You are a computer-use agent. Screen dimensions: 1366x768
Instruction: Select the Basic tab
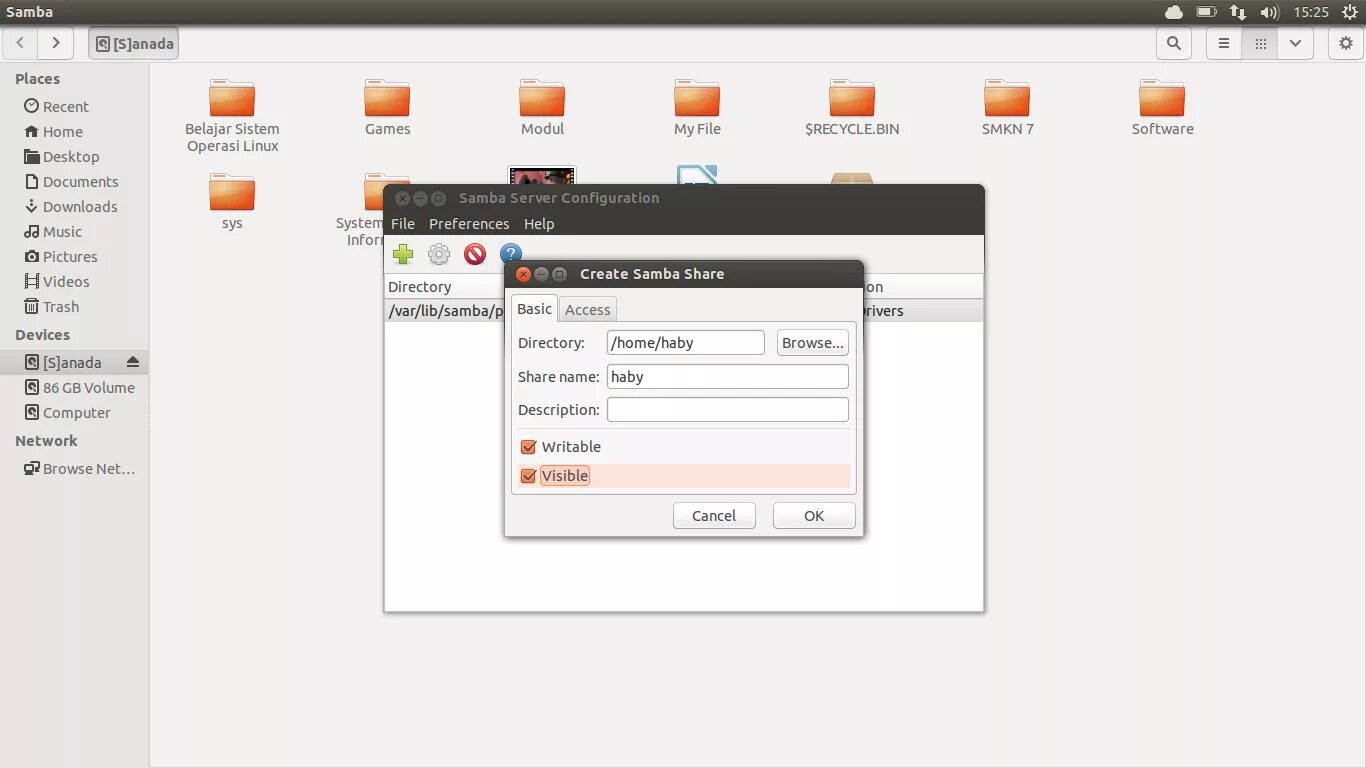coord(534,309)
